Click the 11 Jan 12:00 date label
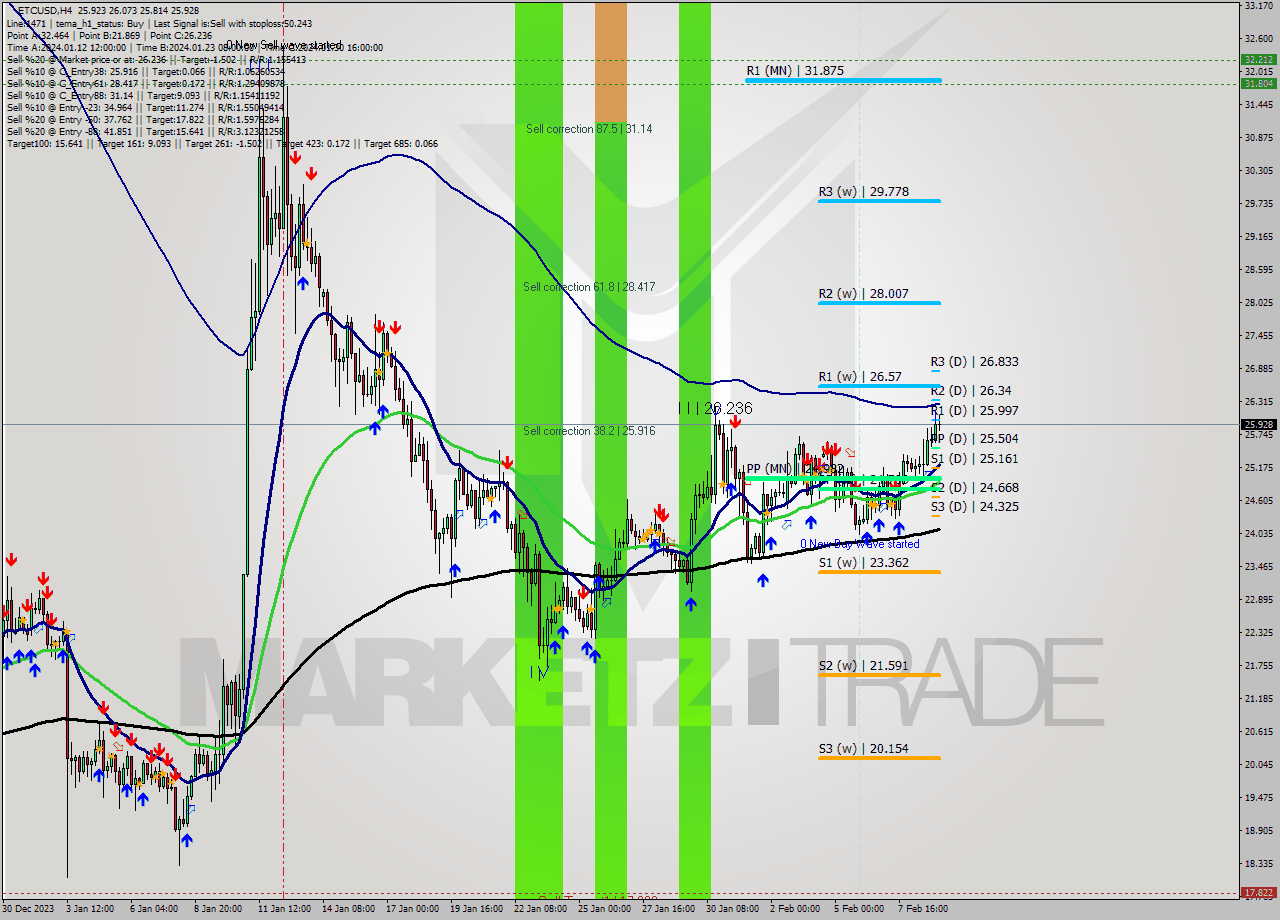The height and width of the screenshot is (920, 1280). (284, 909)
